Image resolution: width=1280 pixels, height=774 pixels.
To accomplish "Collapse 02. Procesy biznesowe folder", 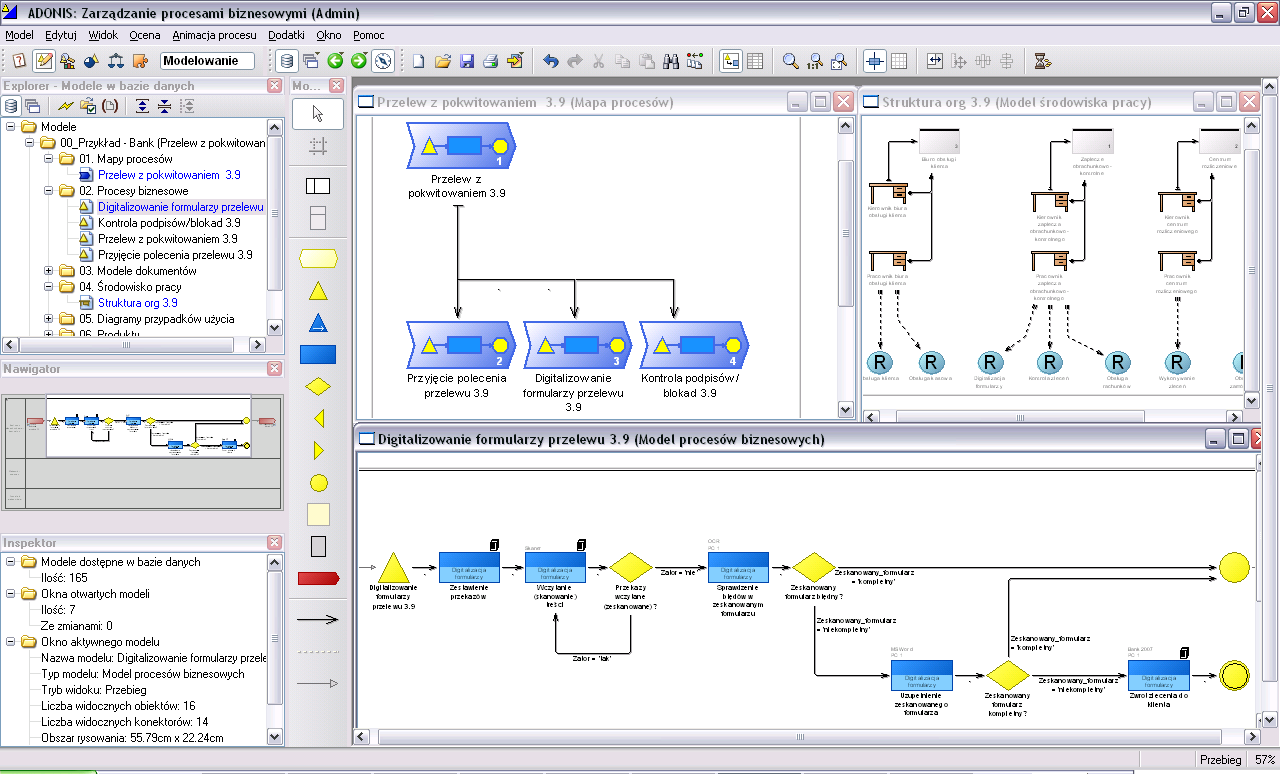I will coord(49,191).
